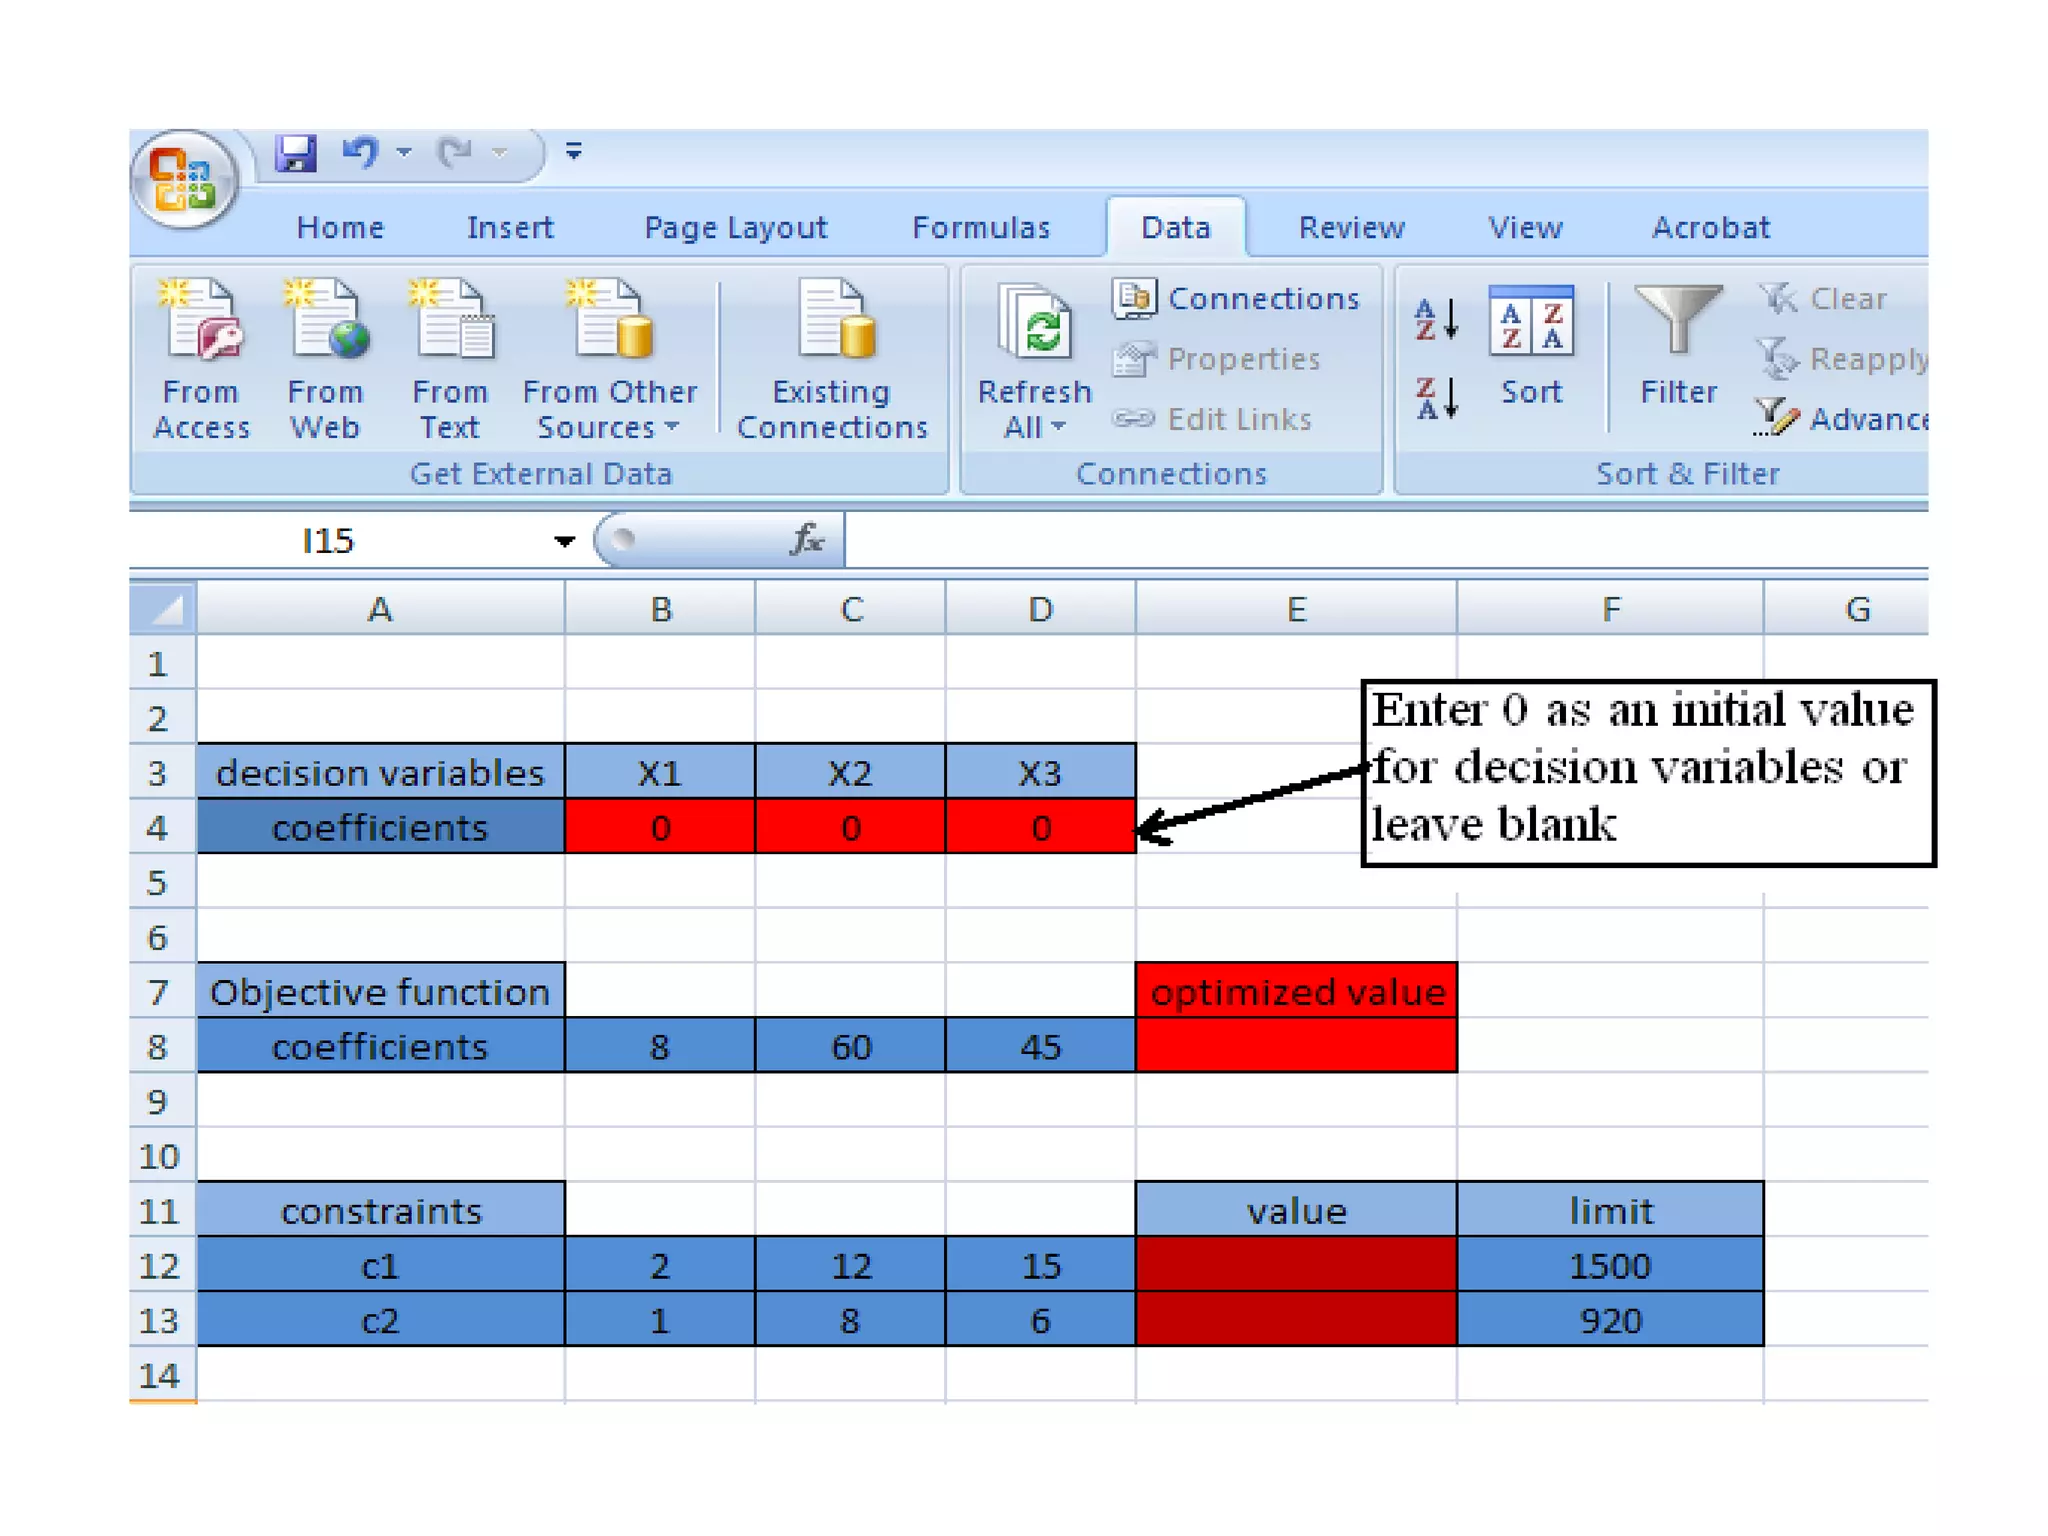
Task: Switch to the Formulas ribbon tab
Action: pyautogui.click(x=980, y=228)
